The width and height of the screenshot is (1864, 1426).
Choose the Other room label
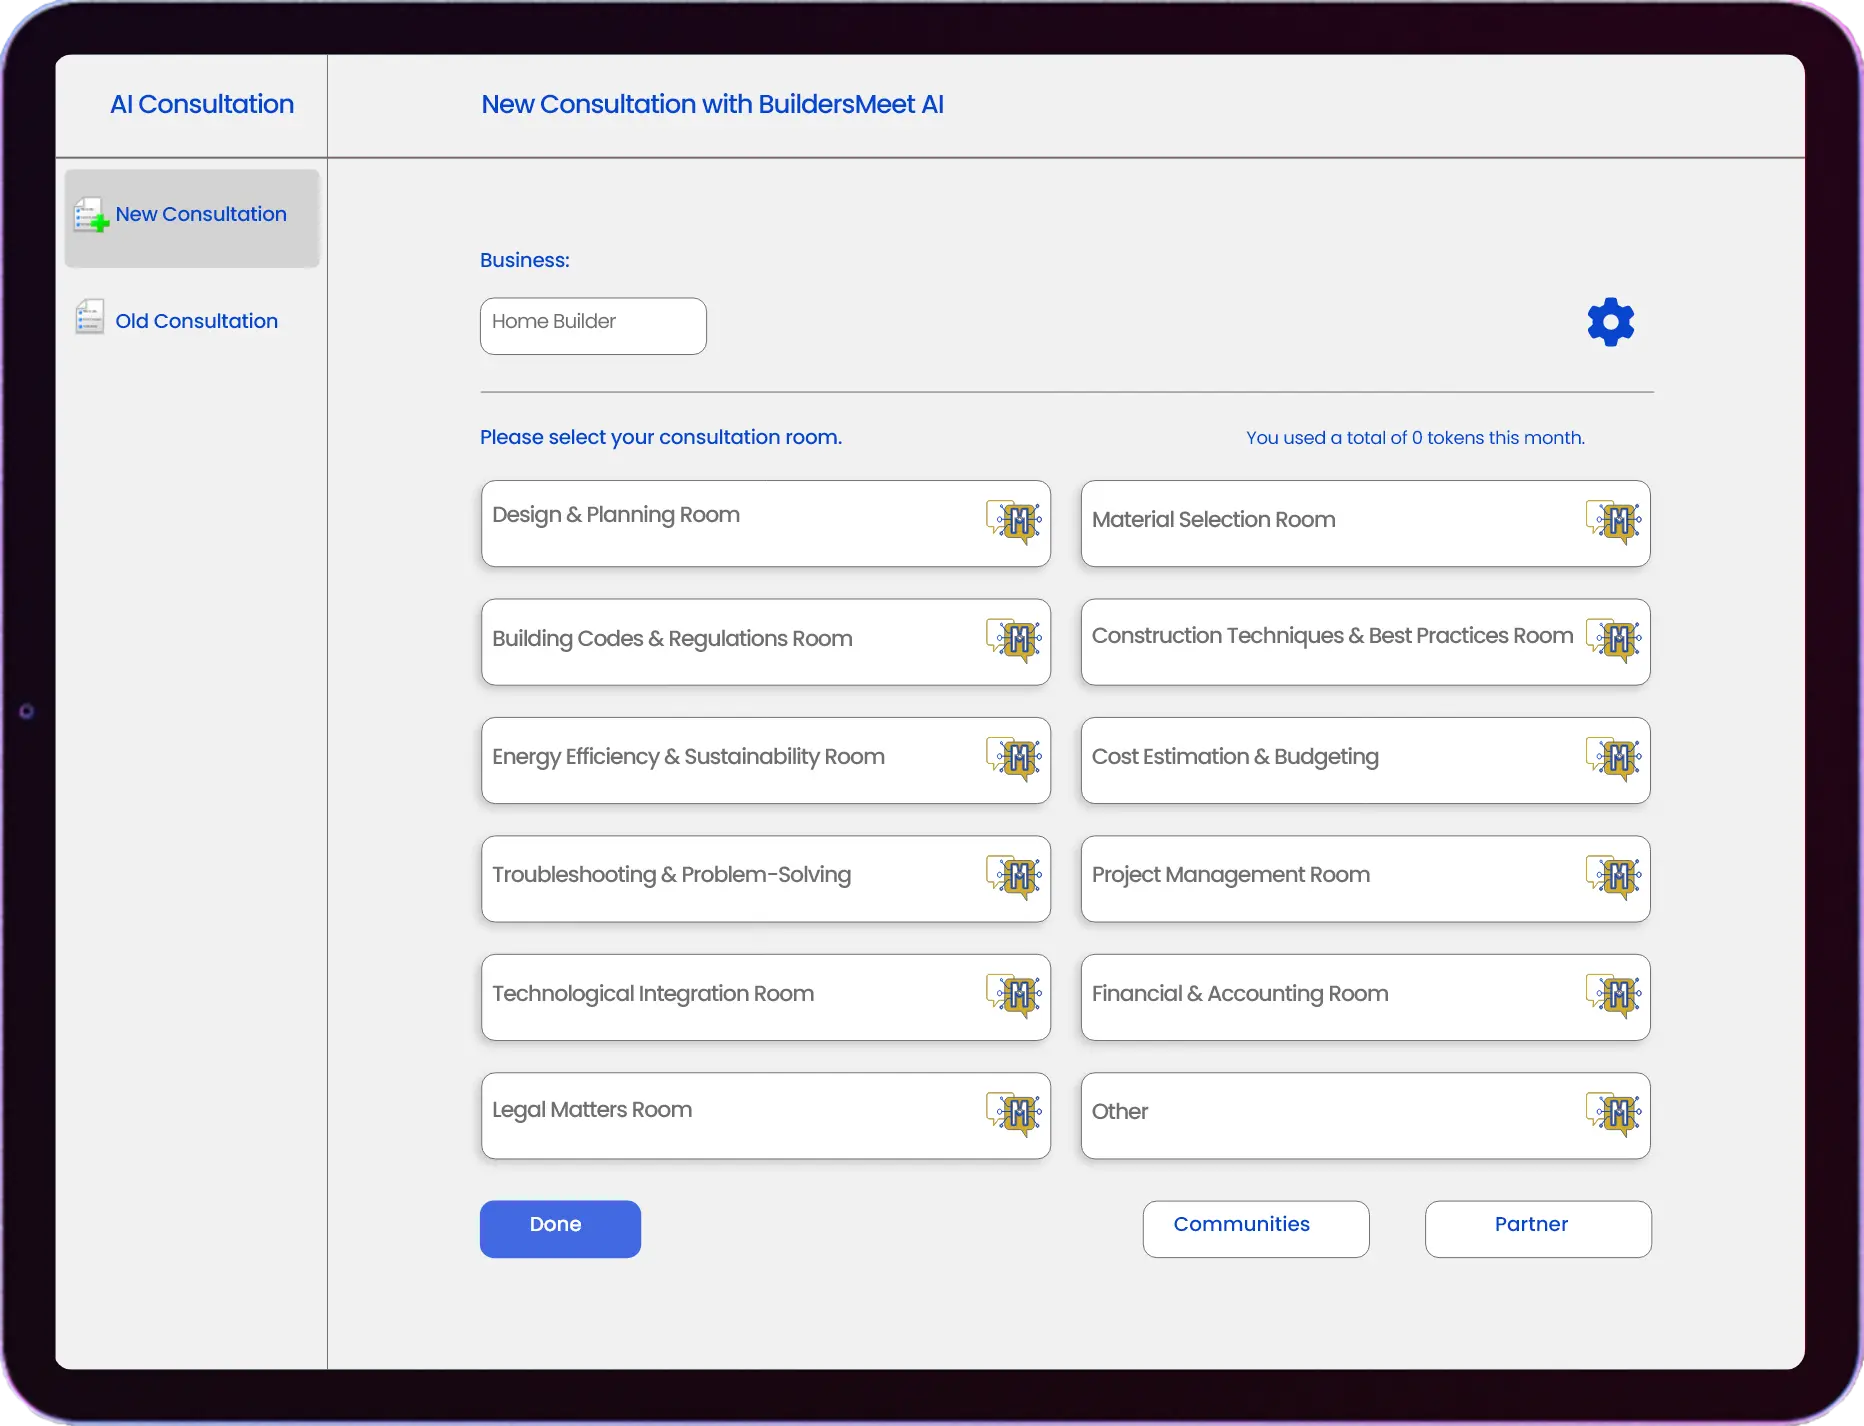point(1120,1112)
